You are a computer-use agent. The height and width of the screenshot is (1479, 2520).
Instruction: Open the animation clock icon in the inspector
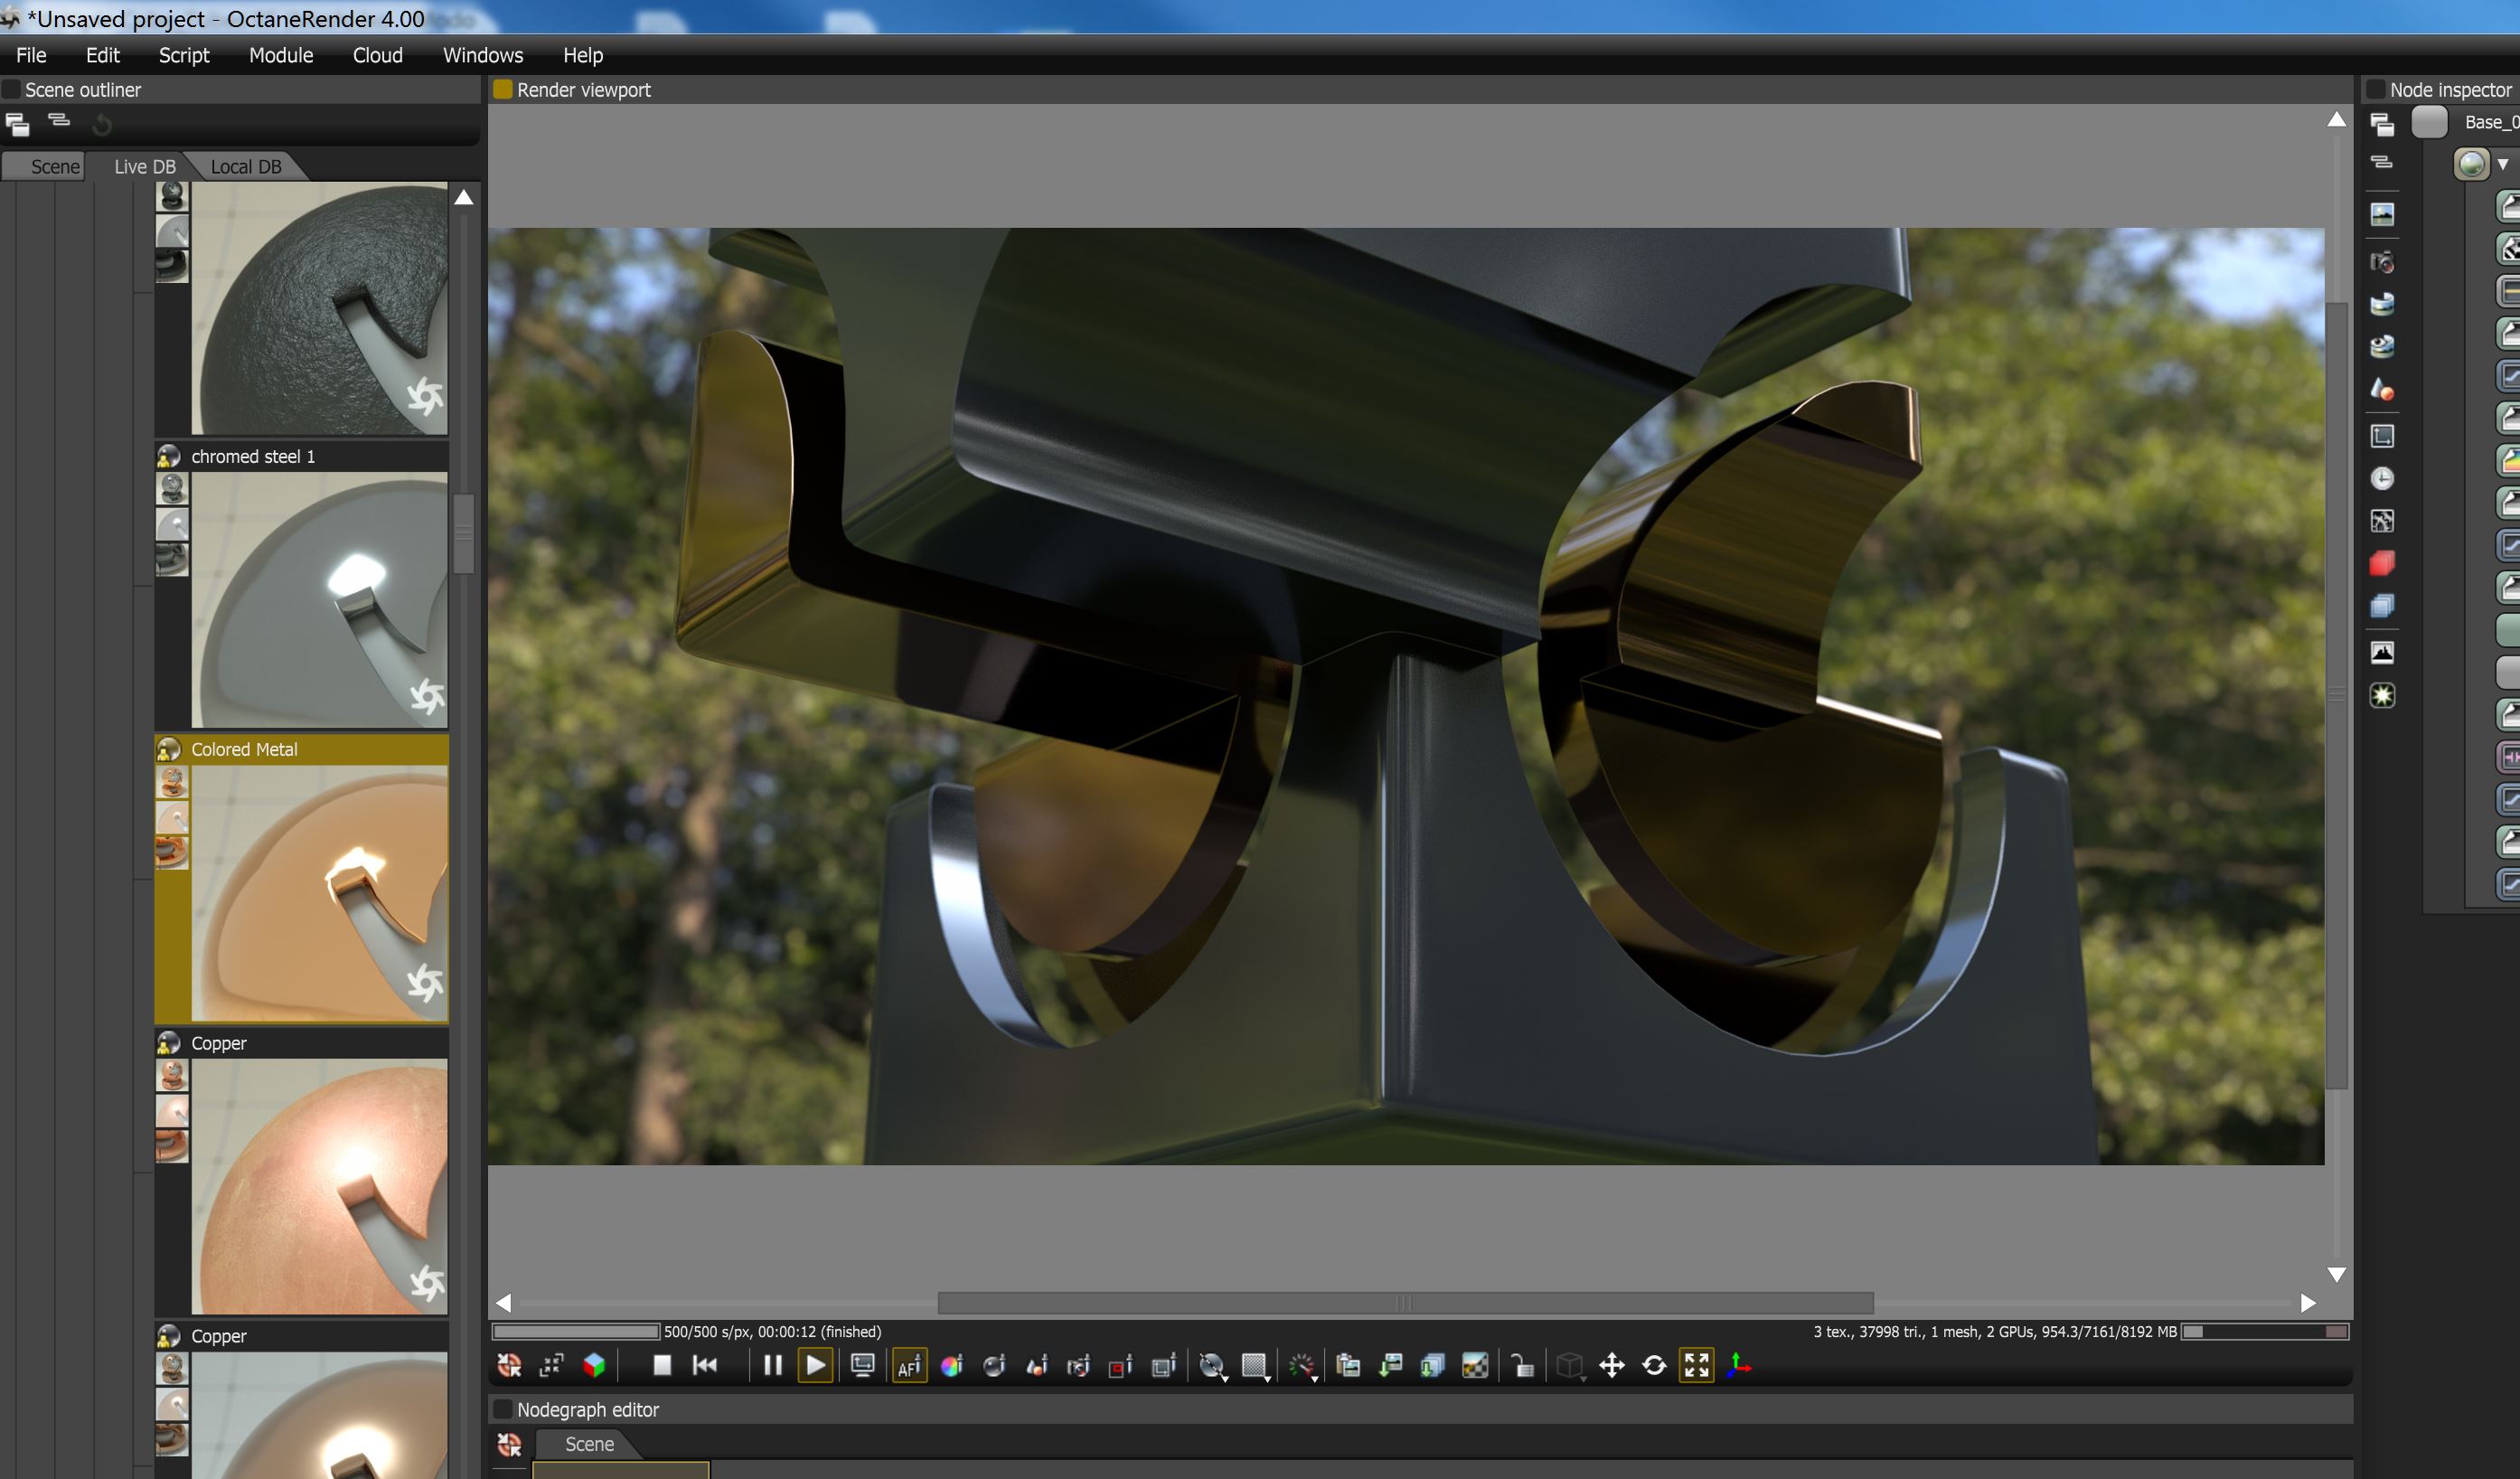tap(2382, 479)
